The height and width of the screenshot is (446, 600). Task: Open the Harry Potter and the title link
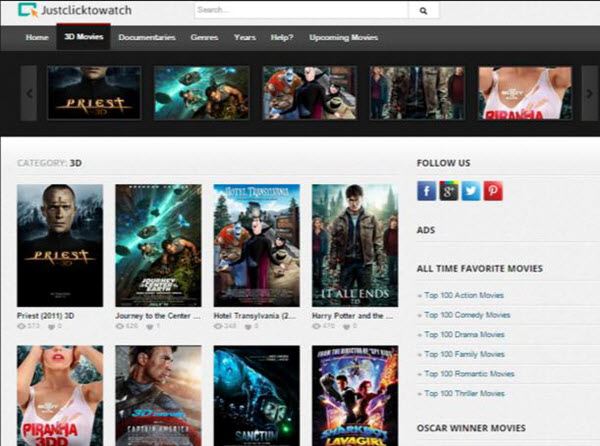pyautogui.click(x=352, y=316)
